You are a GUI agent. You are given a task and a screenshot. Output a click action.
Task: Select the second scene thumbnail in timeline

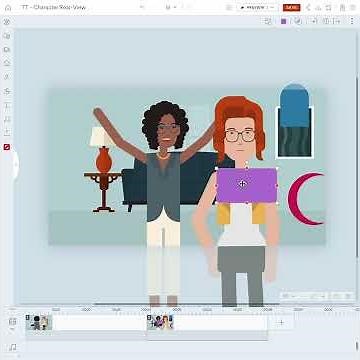160,322
